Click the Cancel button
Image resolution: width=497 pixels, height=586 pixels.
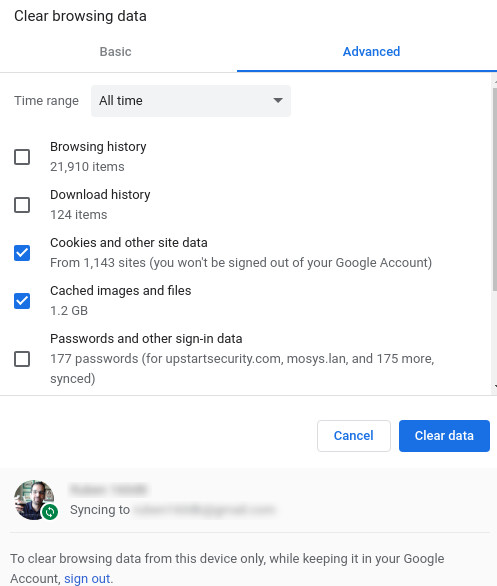click(x=354, y=436)
